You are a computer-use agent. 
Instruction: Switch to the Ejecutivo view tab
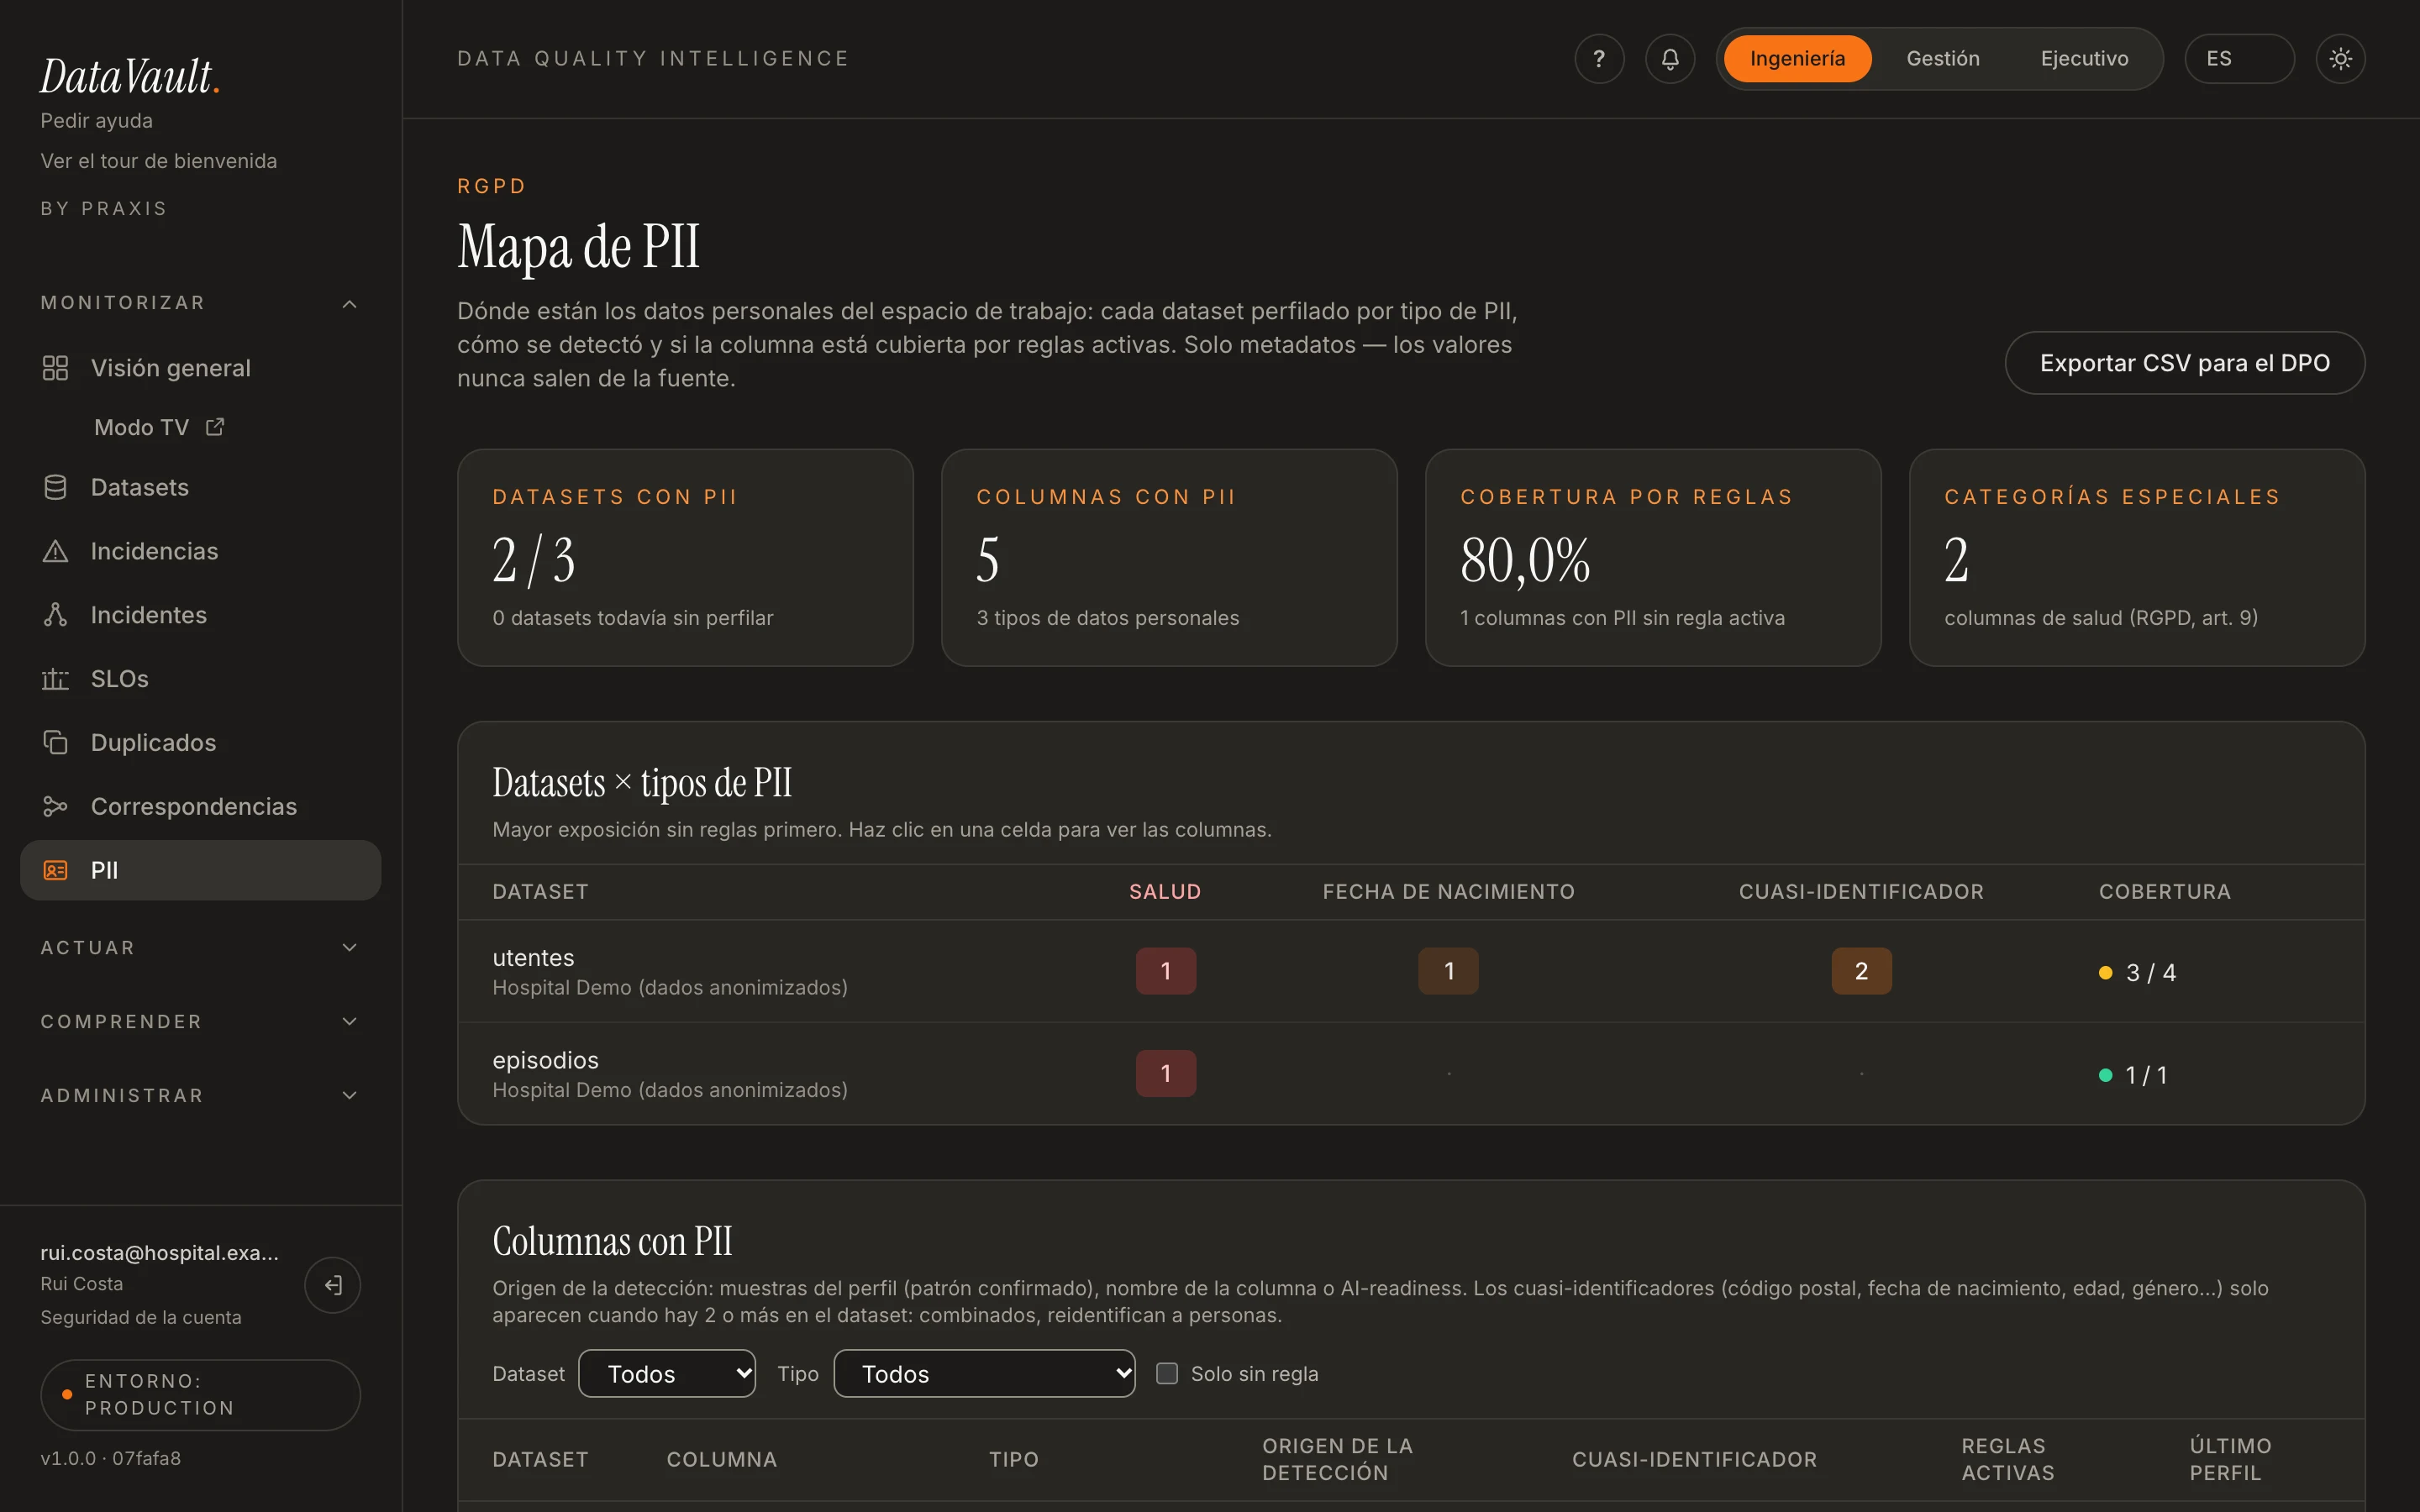pos(2084,59)
